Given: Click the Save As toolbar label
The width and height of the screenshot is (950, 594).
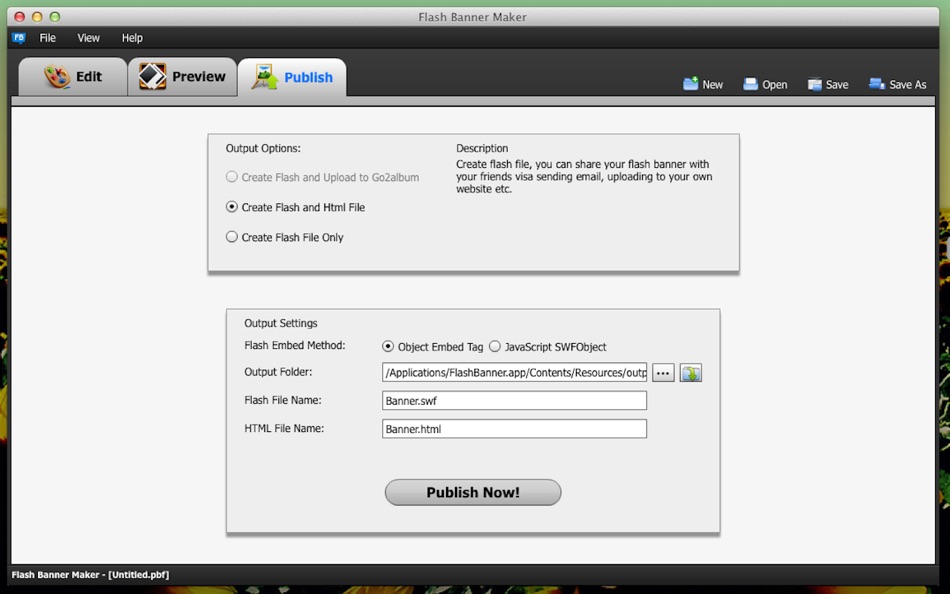Looking at the screenshot, I should coord(908,85).
